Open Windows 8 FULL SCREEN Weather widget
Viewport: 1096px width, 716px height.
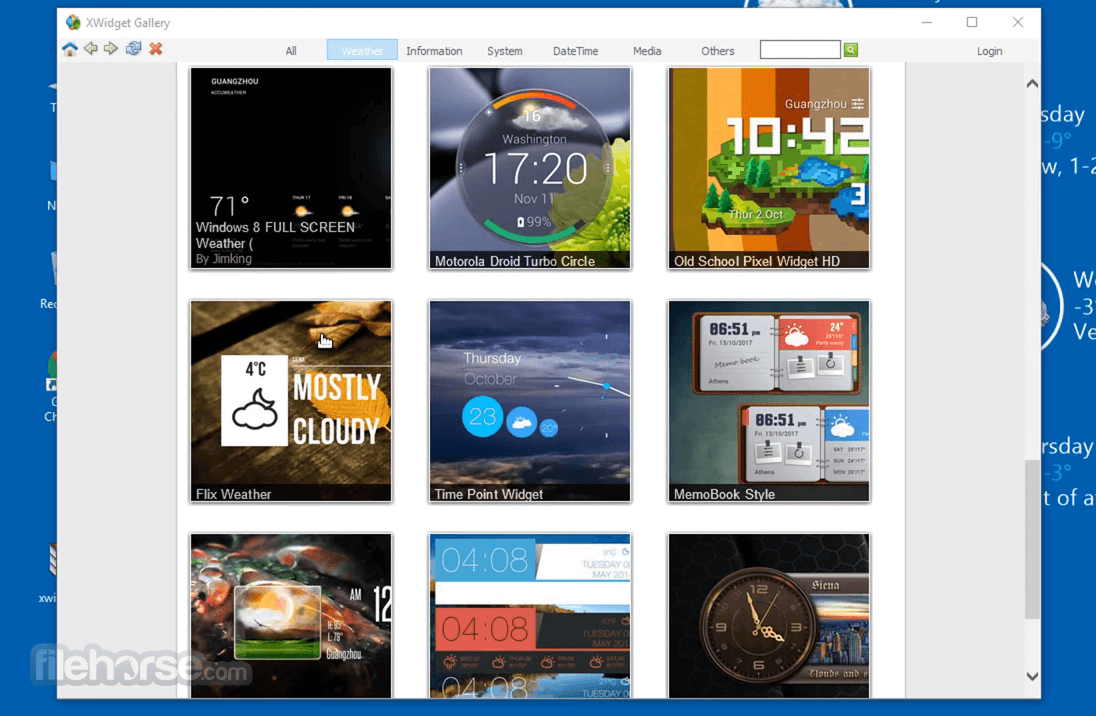(x=291, y=168)
